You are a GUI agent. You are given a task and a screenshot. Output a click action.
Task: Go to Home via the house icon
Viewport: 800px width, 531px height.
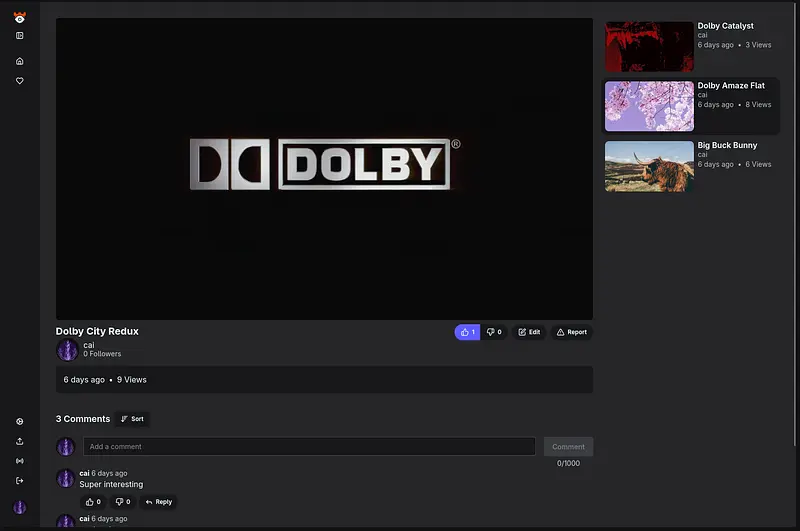(19, 61)
